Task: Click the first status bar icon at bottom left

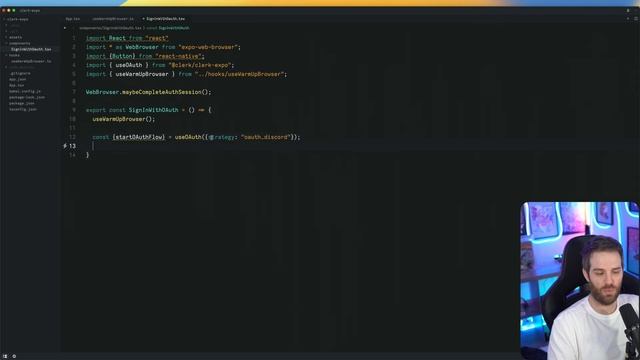Action: coord(5,356)
